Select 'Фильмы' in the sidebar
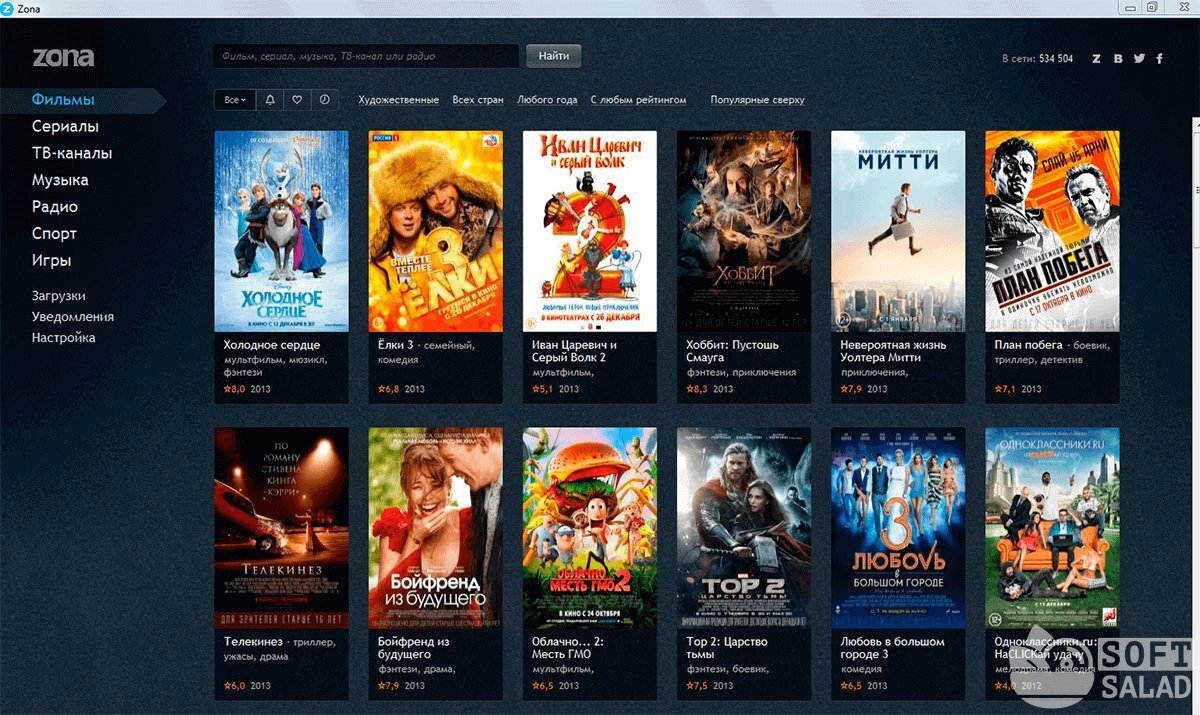This screenshot has width=1200, height=715. point(63,100)
